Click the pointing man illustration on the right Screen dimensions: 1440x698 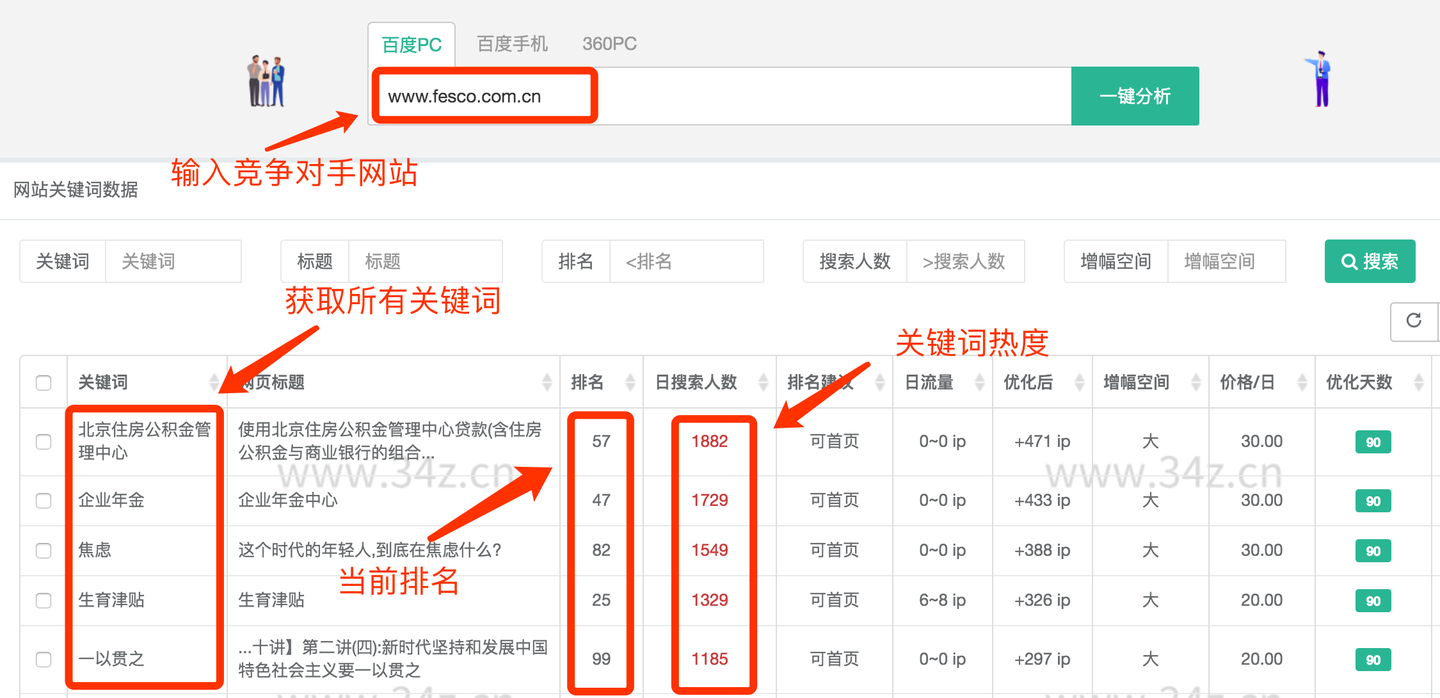(x=1320, y=78)
